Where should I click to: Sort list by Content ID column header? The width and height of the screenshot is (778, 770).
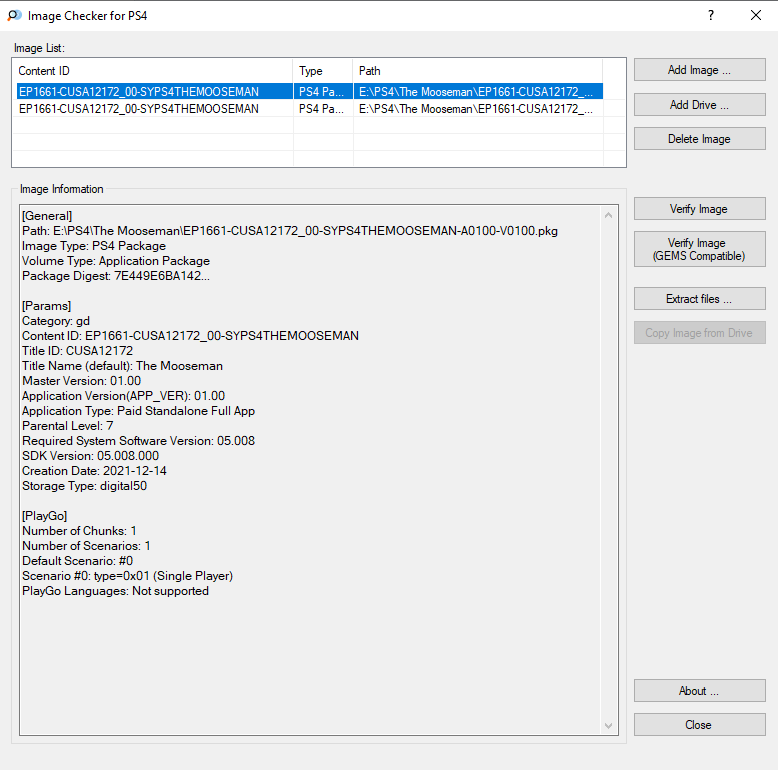153,71
